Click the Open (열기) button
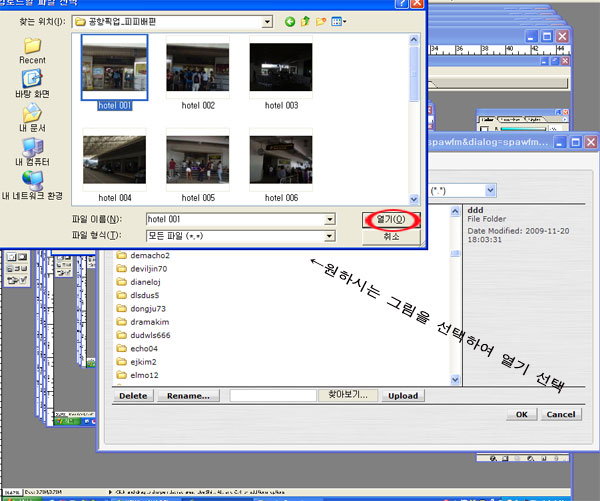This screenshot has height=501, width=600. tap(391, 219)
